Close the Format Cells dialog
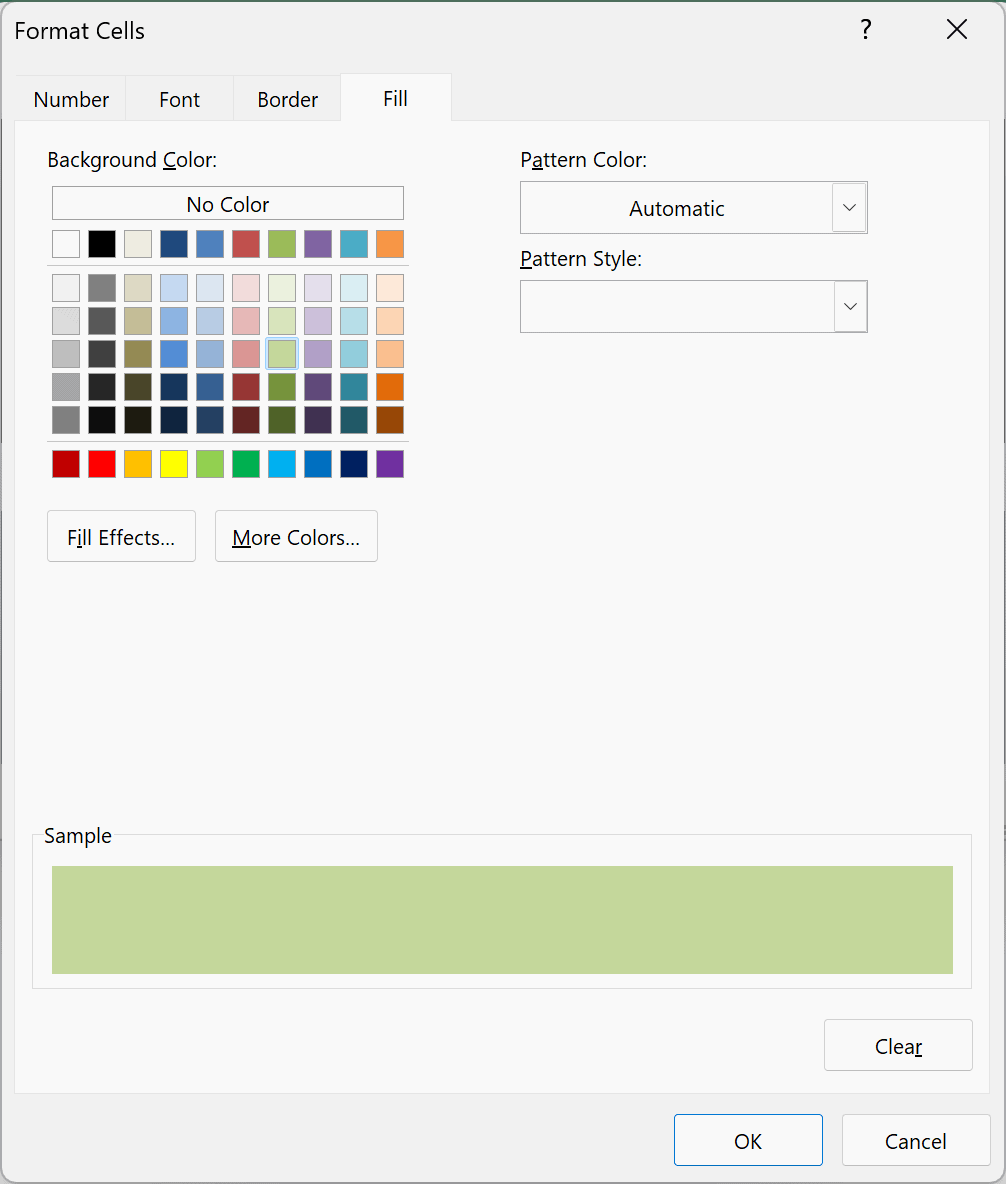Screen dimensions: 1006x1184 pyautogui.click(x=957, y=29)
